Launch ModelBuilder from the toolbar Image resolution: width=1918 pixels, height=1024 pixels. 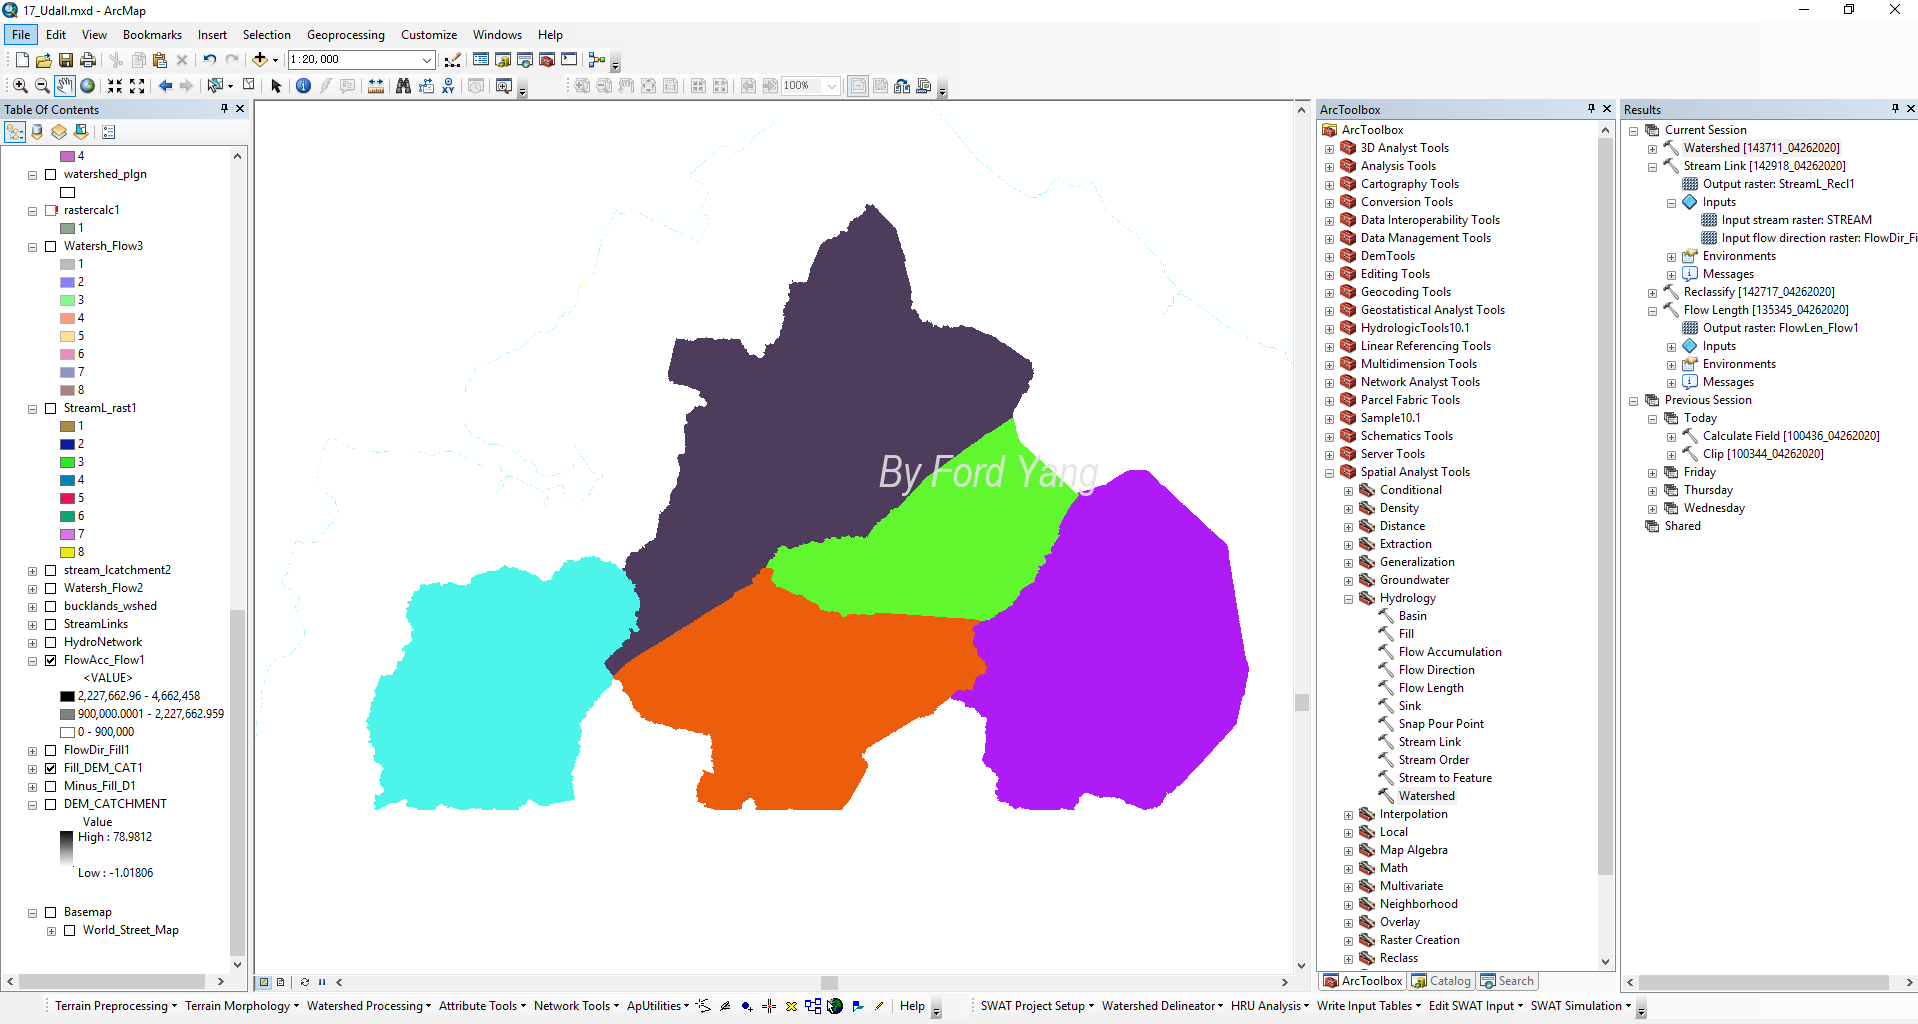pos(597,60)
